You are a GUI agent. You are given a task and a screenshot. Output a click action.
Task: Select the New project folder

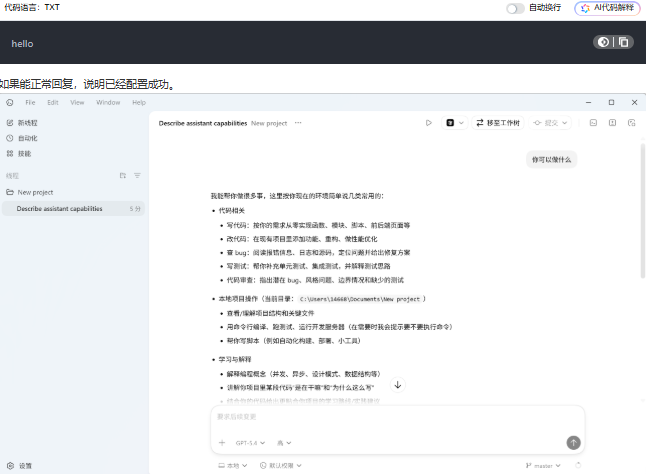click(30, 192)
